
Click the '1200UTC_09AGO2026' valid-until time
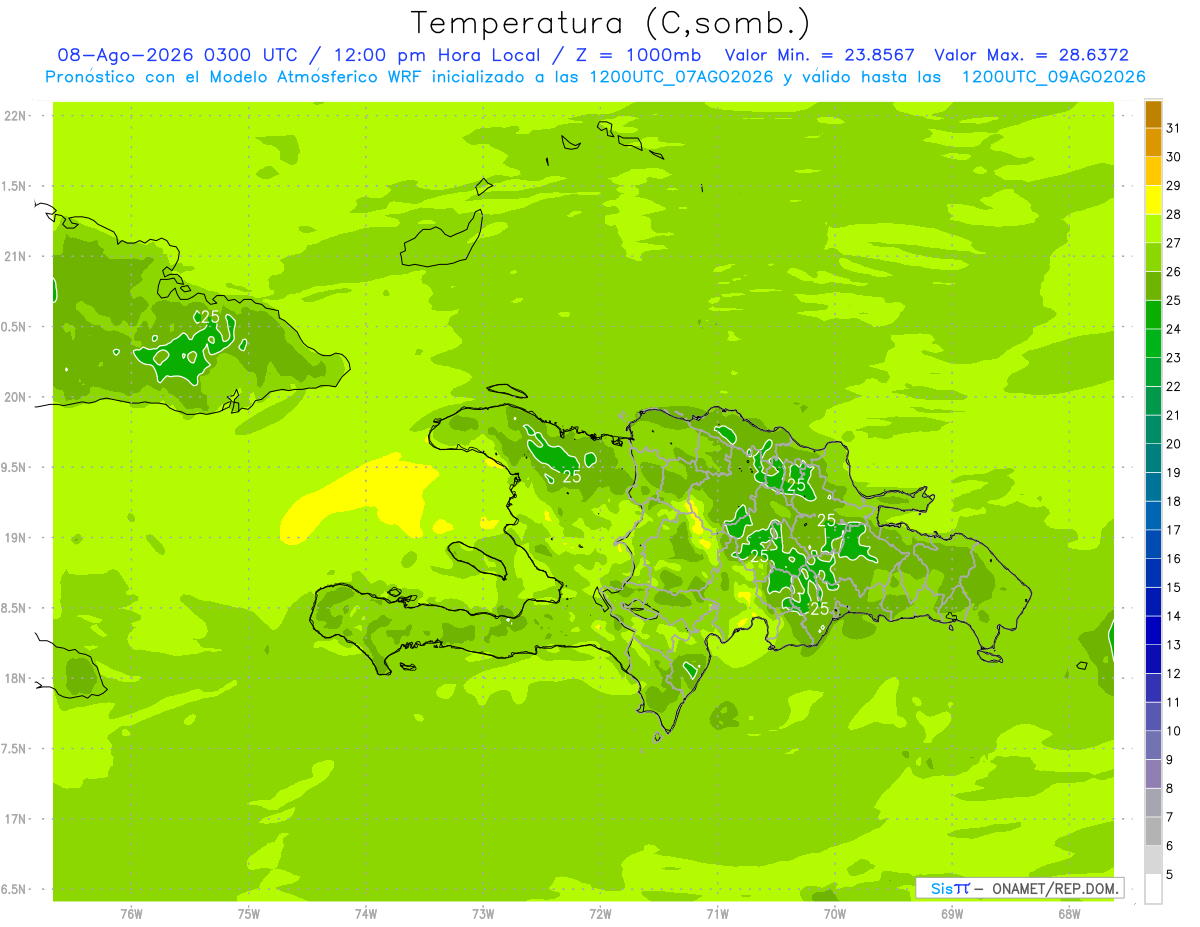pos(1053,77)
